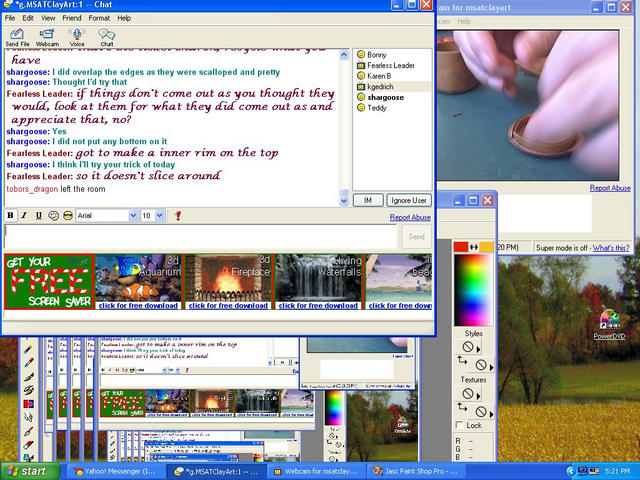Open the Styles foreground flyout arrow
The width and height of the screenshot is (640, 480).
click(x=478, y=349)
